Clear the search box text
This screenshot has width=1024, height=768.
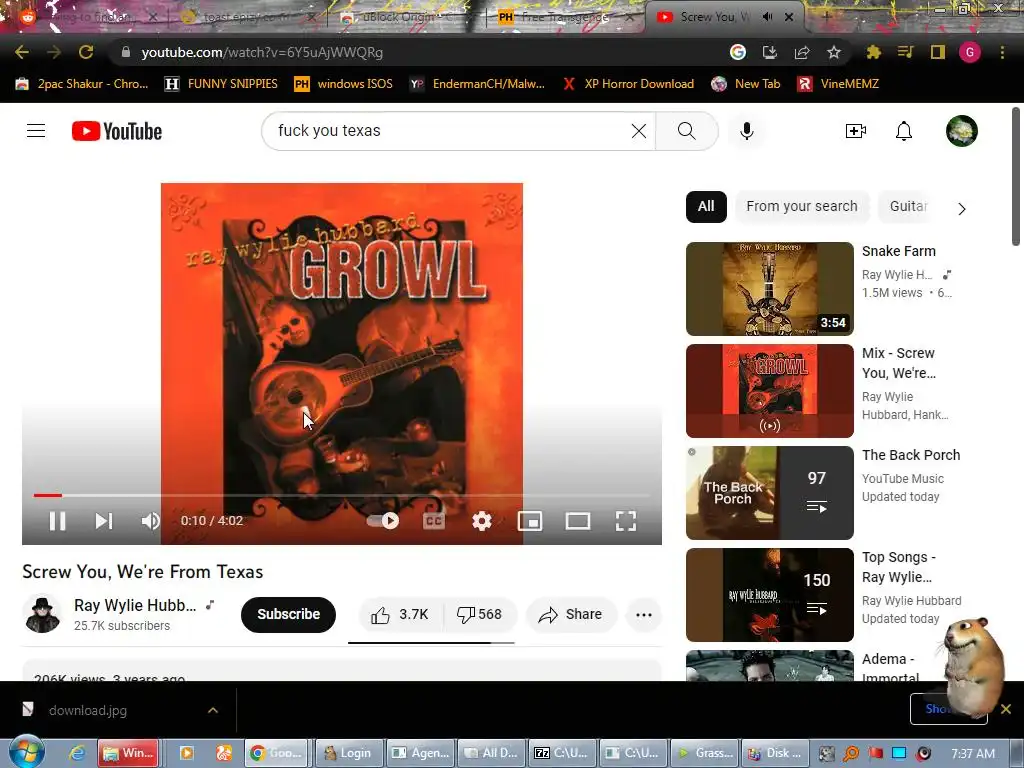[639, 131]
